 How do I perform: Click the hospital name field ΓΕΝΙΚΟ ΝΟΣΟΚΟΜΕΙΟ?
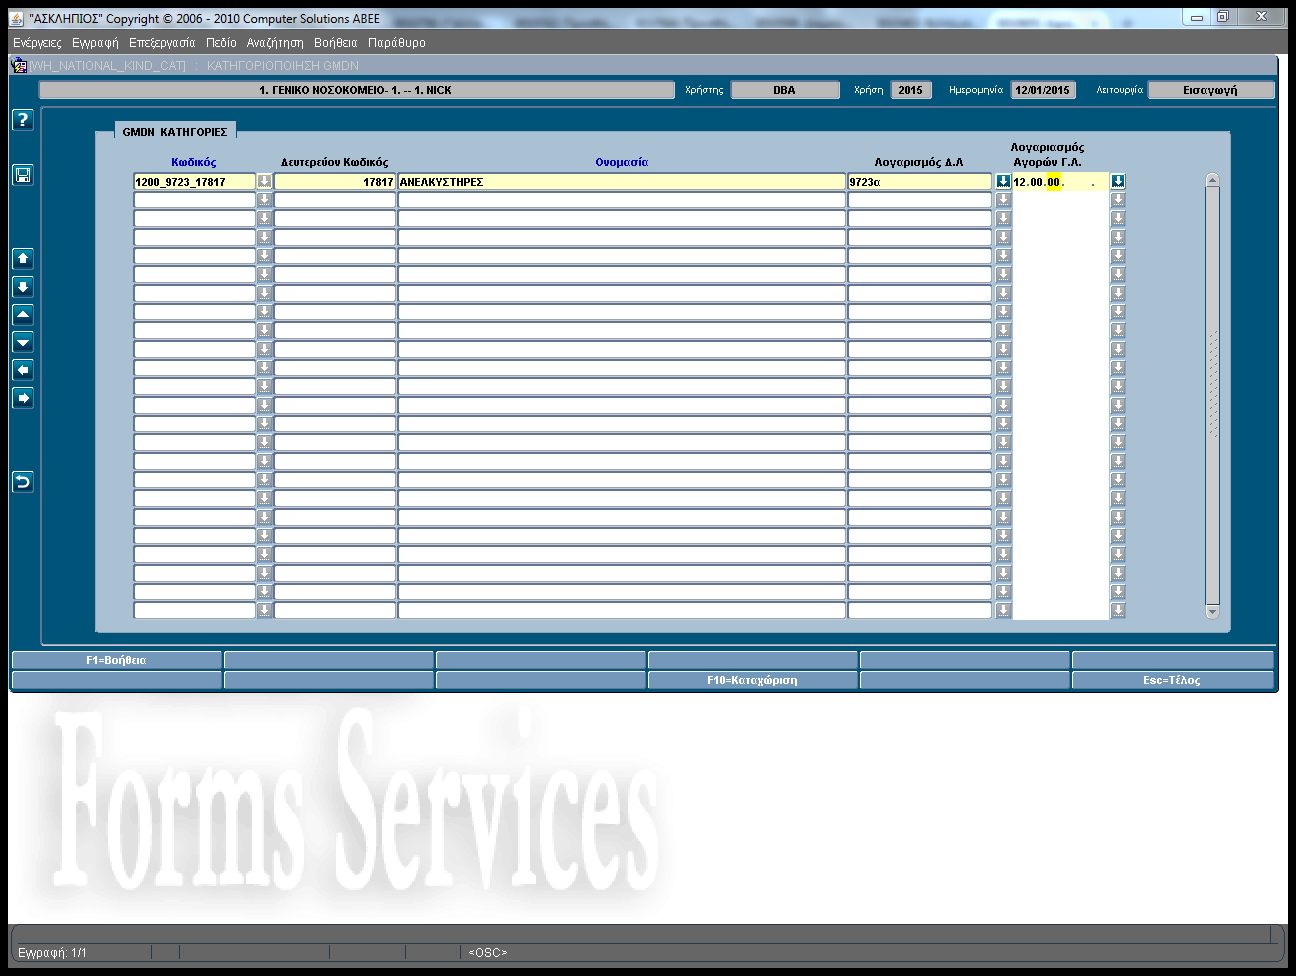tap(357, 90)
